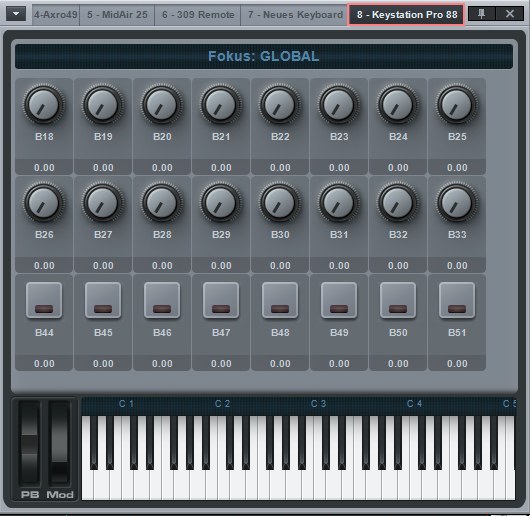The image size is (530, 516).
Task: Click knob B24
Action: pyautogui.click(x=398, y=104)
